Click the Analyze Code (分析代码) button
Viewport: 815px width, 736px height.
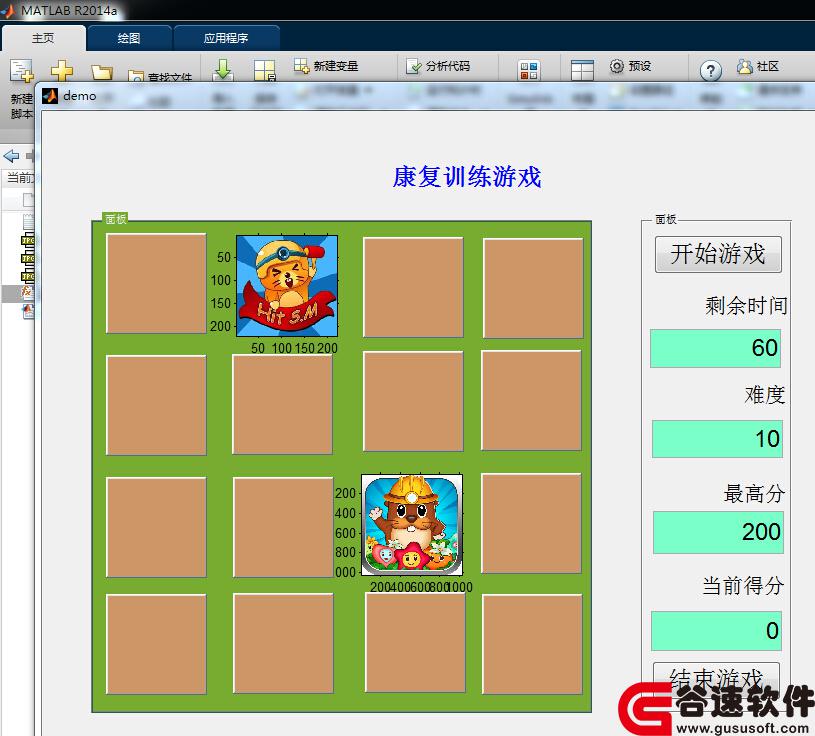[x=438, y=66]
